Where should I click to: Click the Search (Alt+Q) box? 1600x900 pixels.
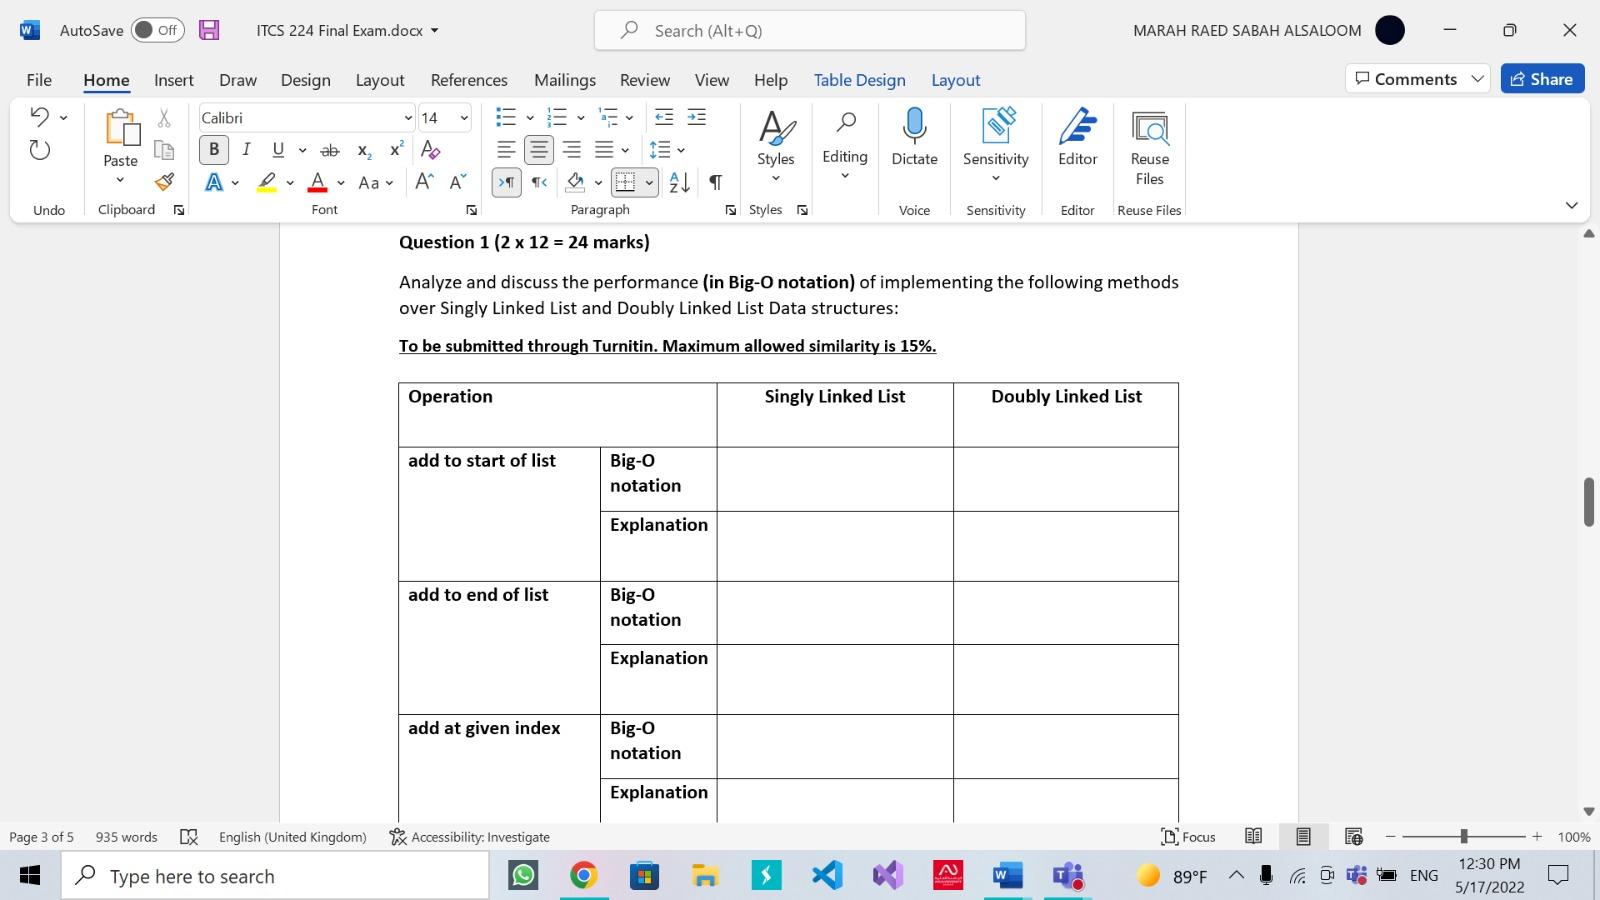809,30
